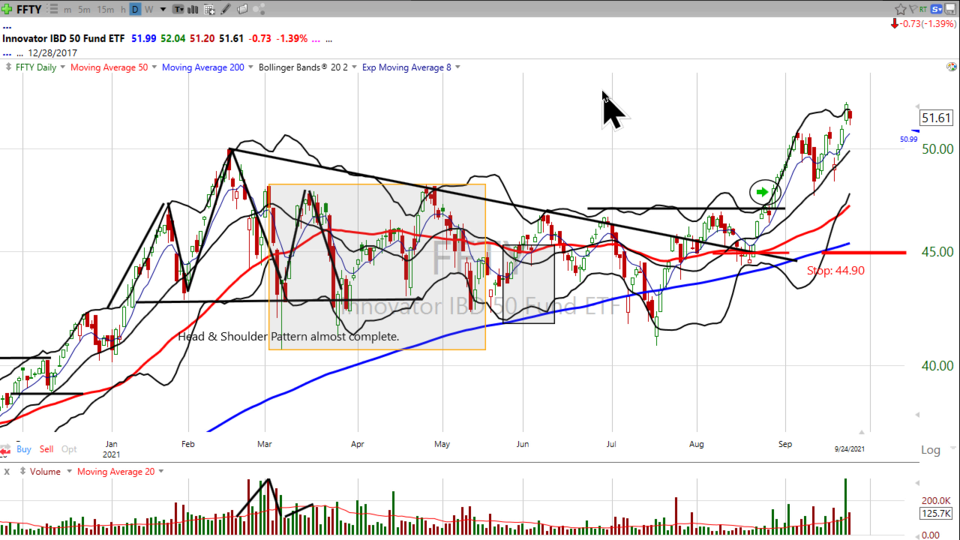Click the Sell link
Image resolution: width=960 pixels, height=540 pixels.
coord(46,450)
